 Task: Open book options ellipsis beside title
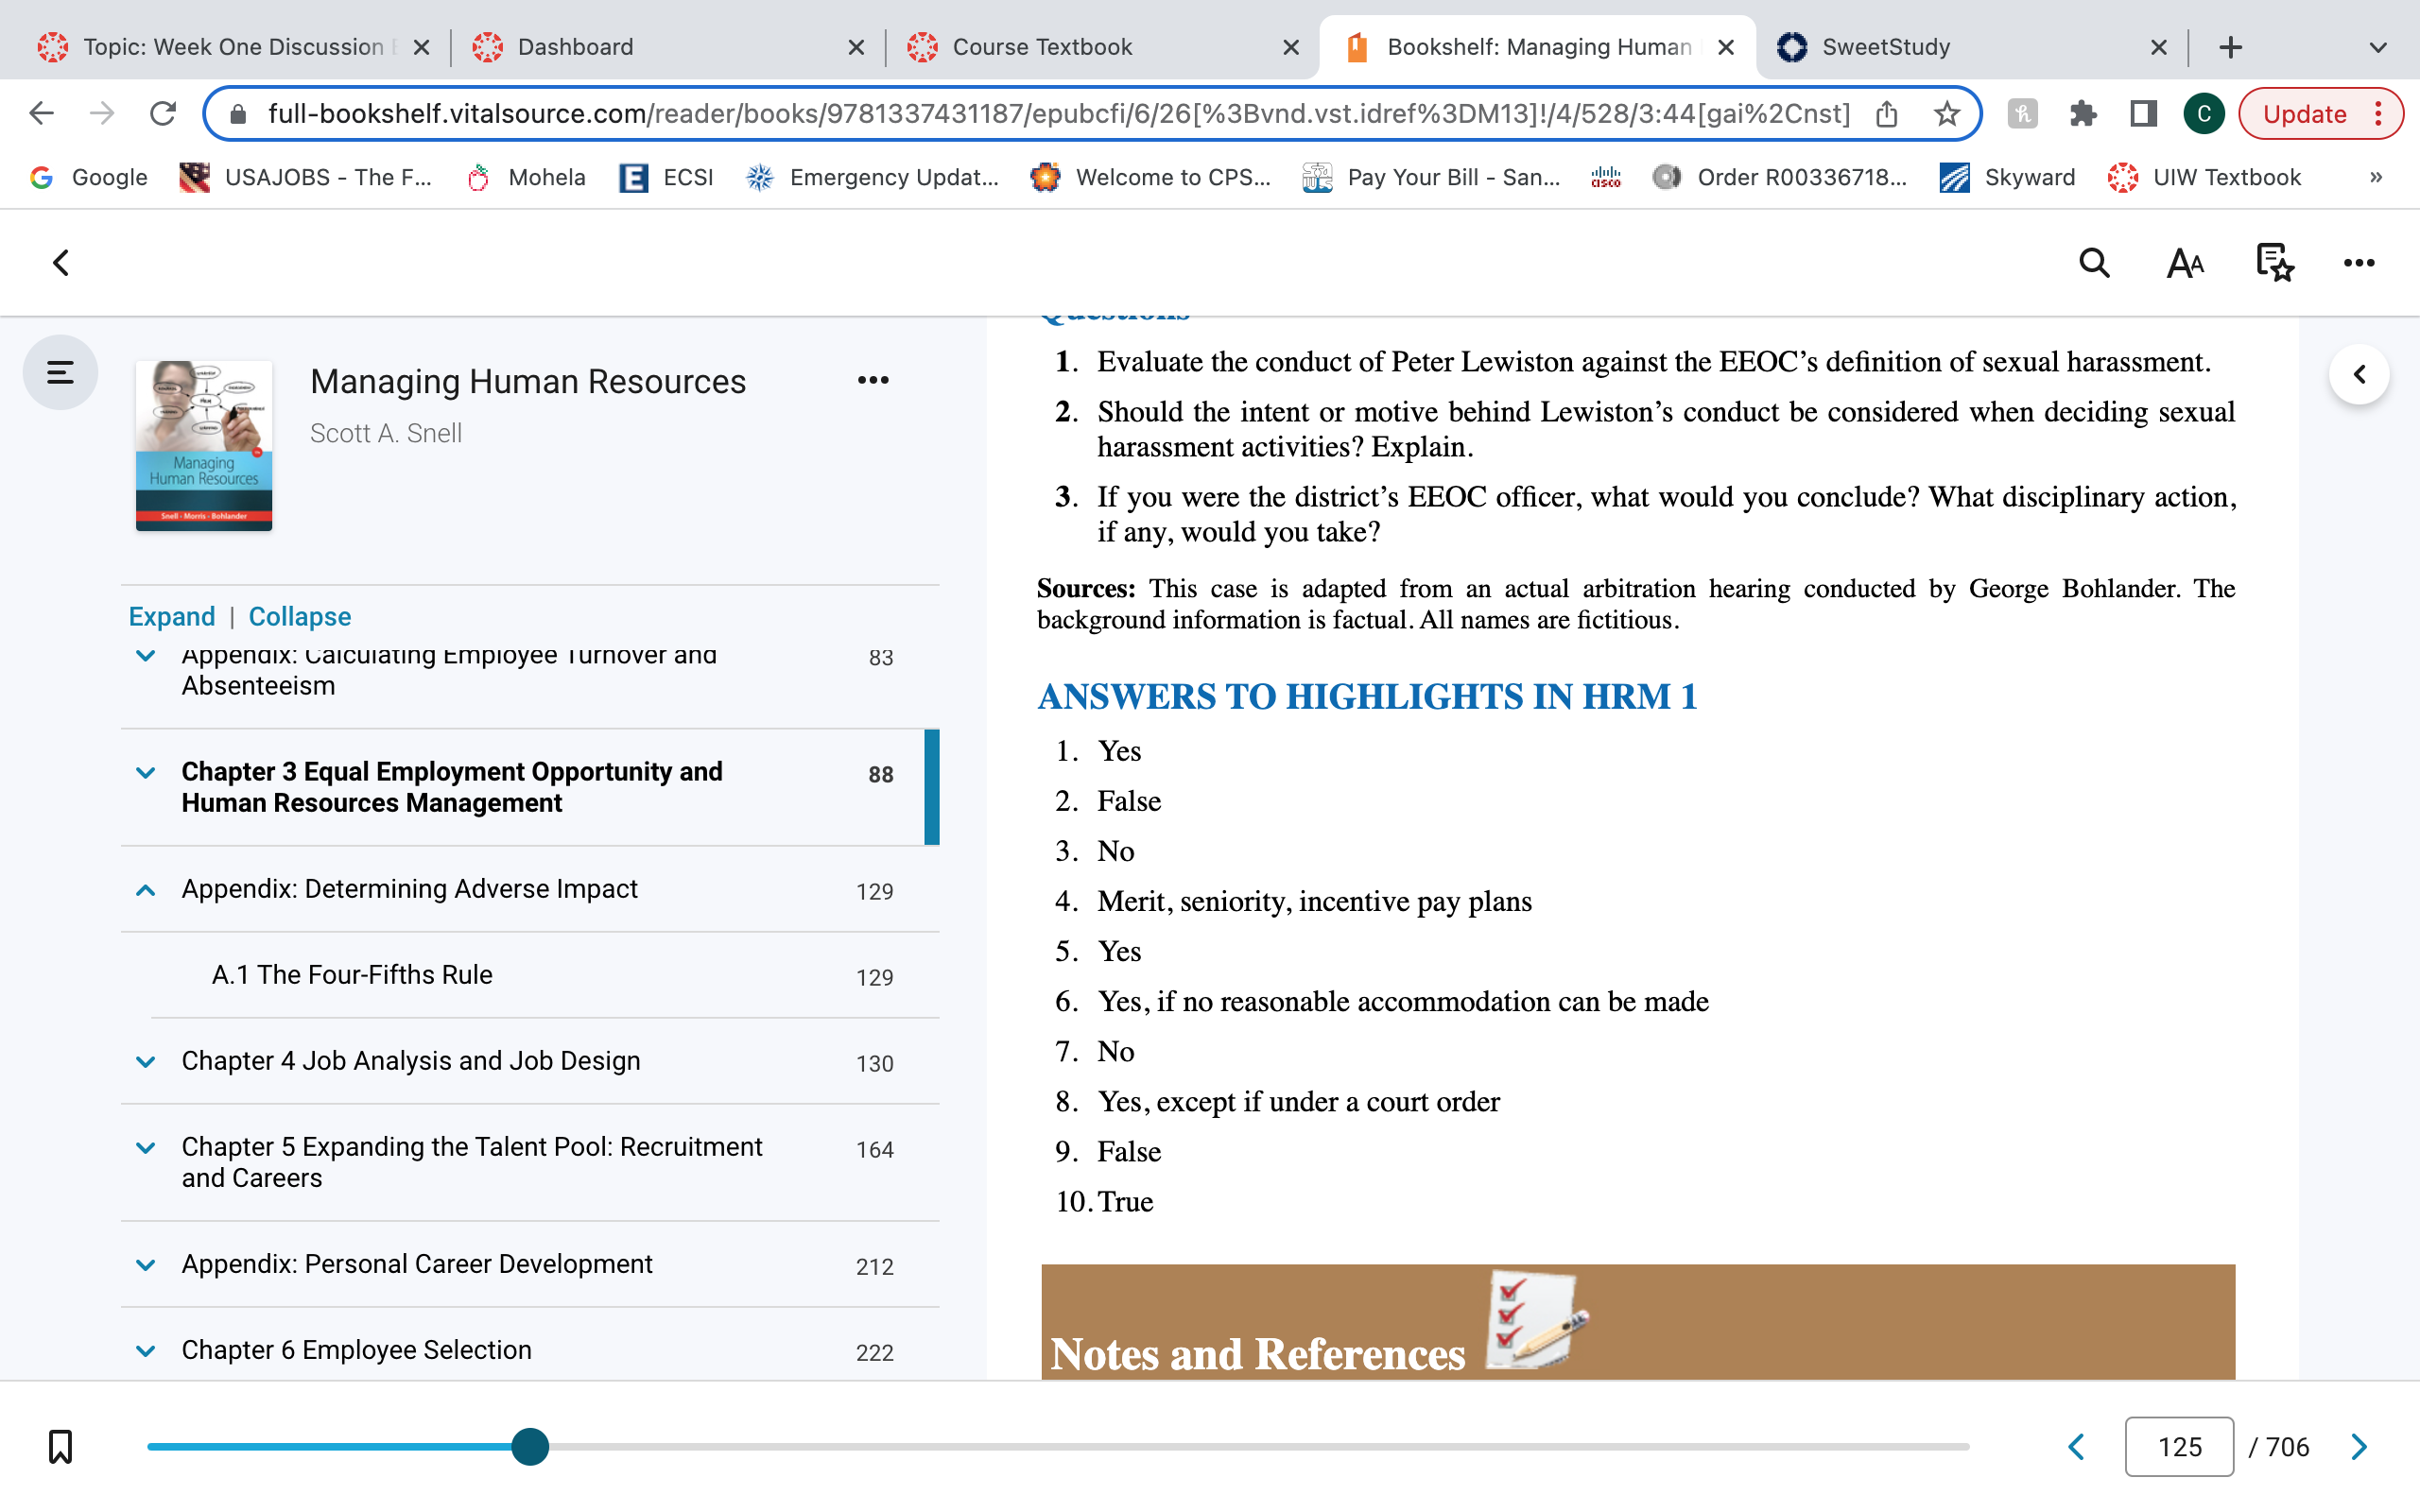pyautogui.click(x=873, y=380)
